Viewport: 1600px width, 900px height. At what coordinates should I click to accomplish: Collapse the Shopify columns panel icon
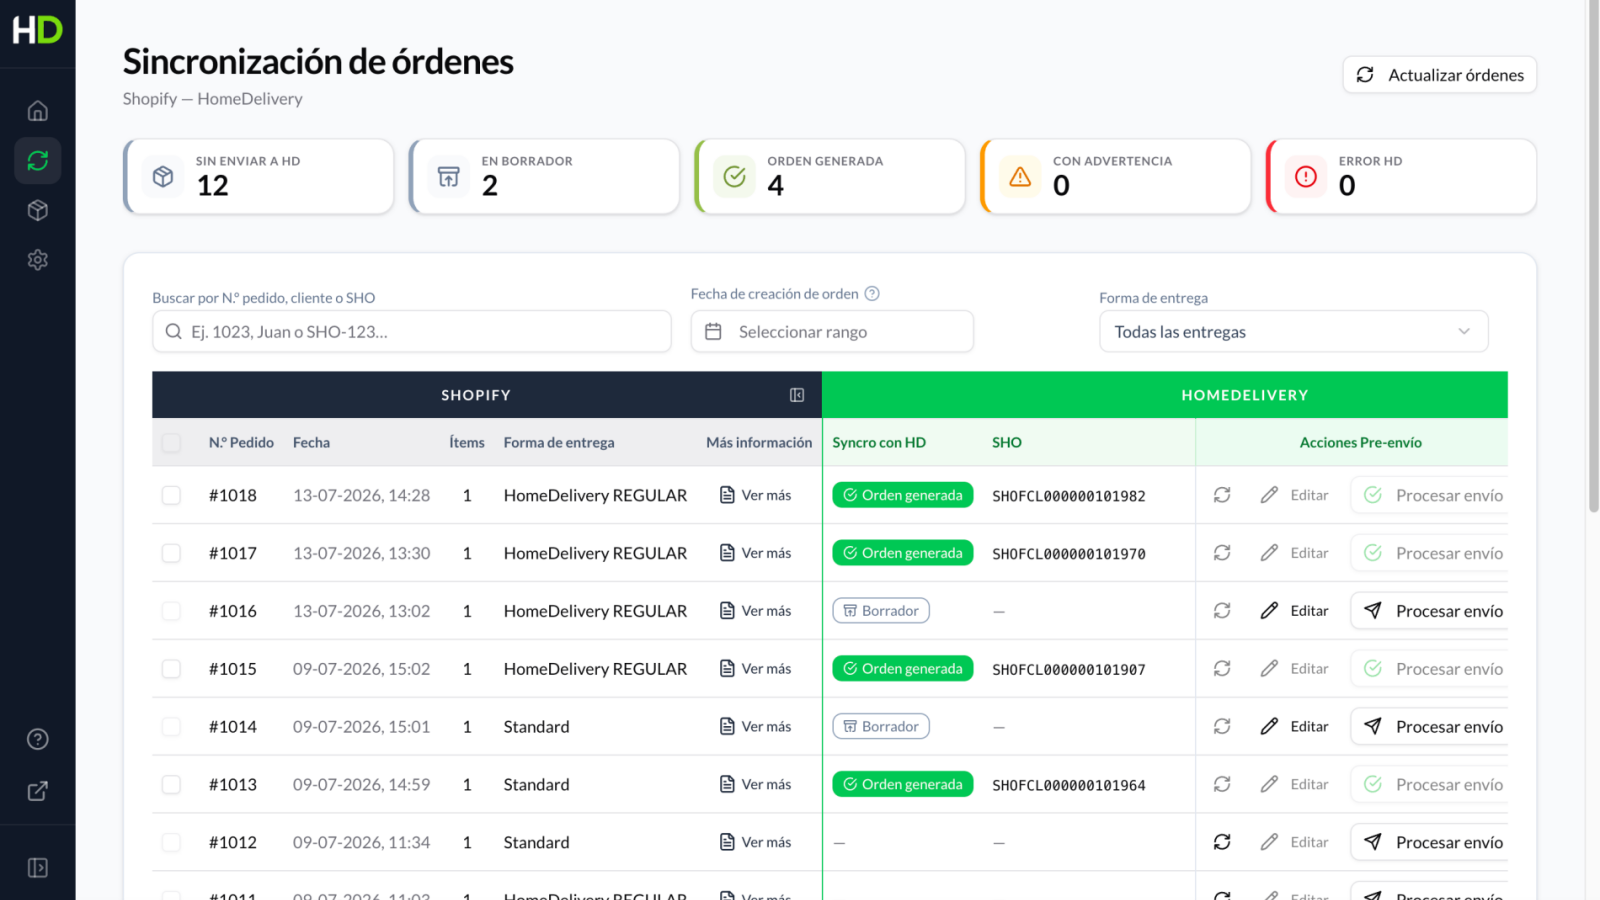click(797, 395)
